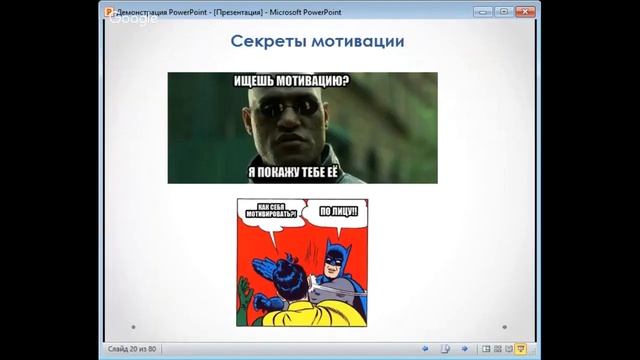The height and width of the screenshot is (360, 640).
Task: Restore down the PowerPoint window
Action: 504,12
